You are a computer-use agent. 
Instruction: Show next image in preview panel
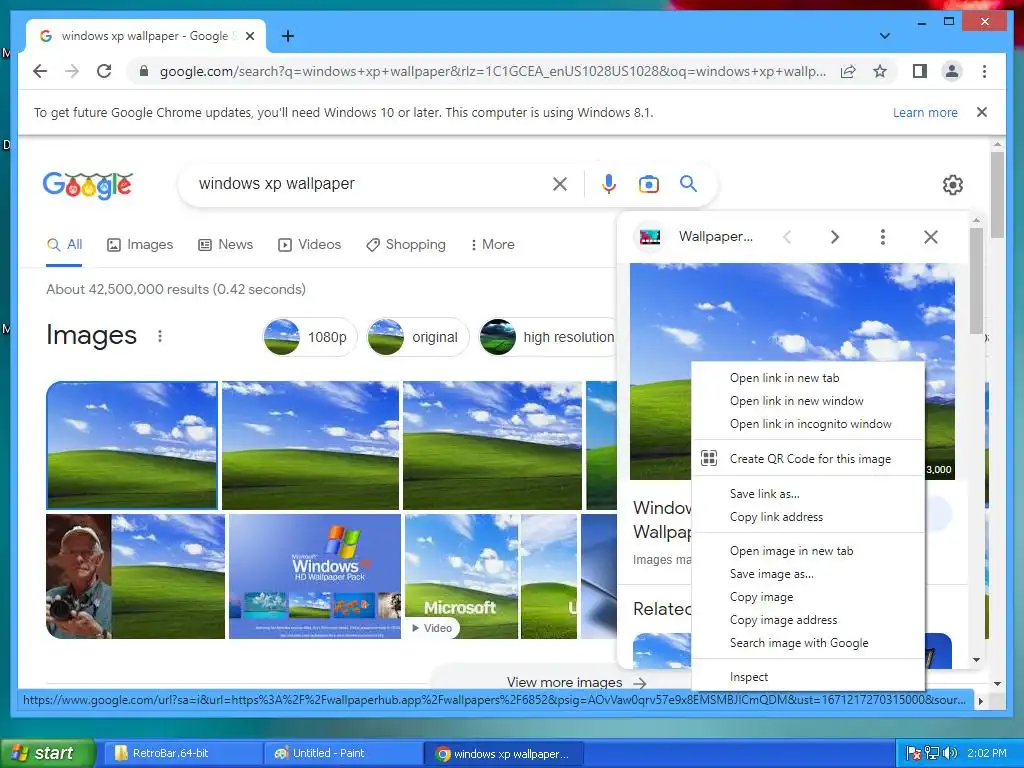tap(835, 237)
